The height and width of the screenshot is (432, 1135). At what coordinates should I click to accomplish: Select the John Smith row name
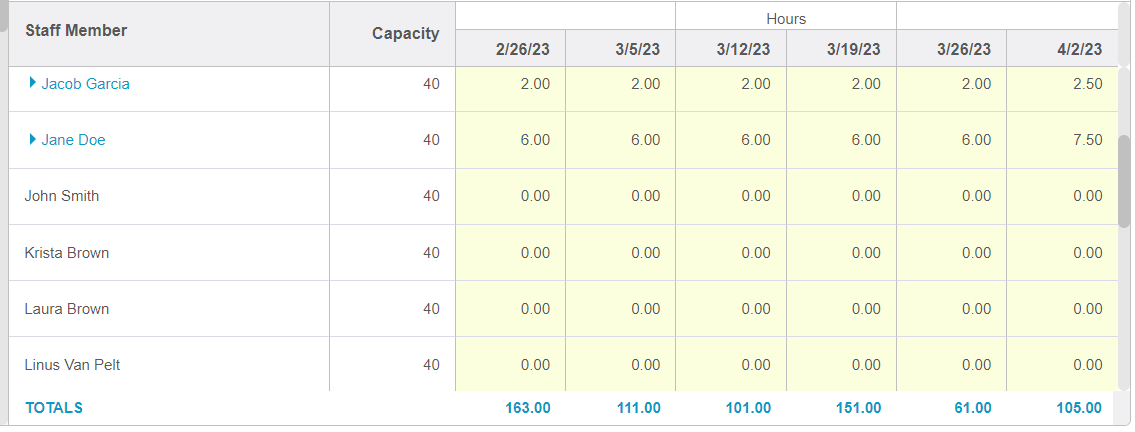(62, 196)
